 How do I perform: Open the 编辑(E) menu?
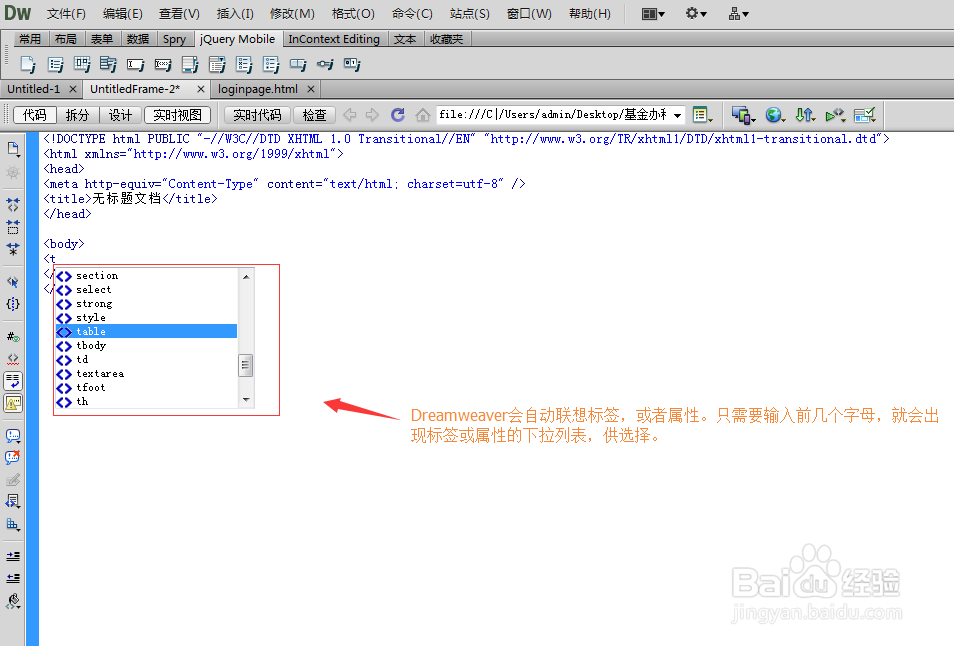(122, 13)
